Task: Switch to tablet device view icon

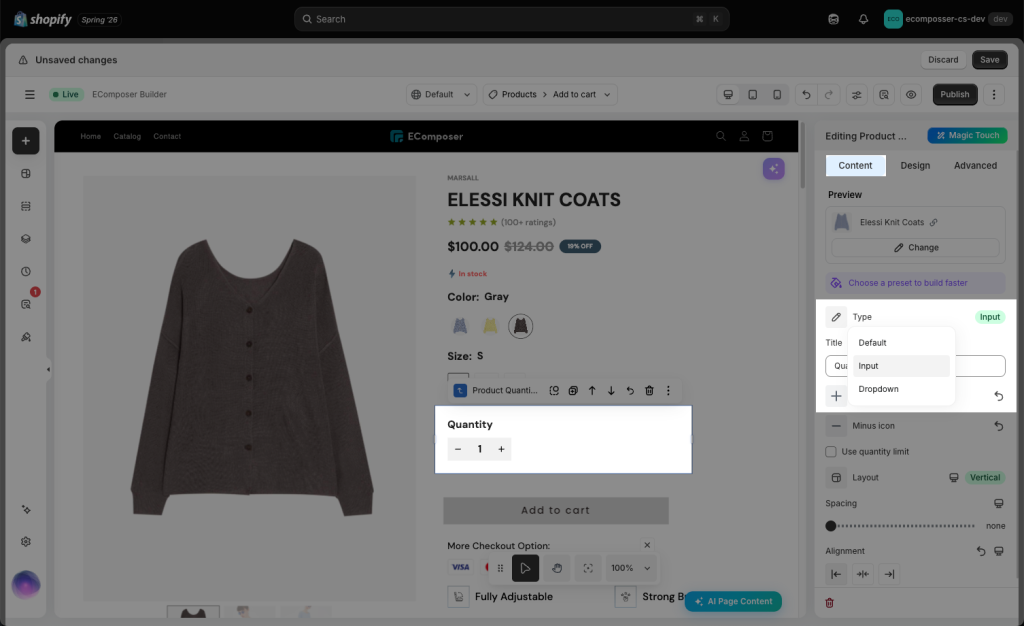Action: tap(752, 95)
